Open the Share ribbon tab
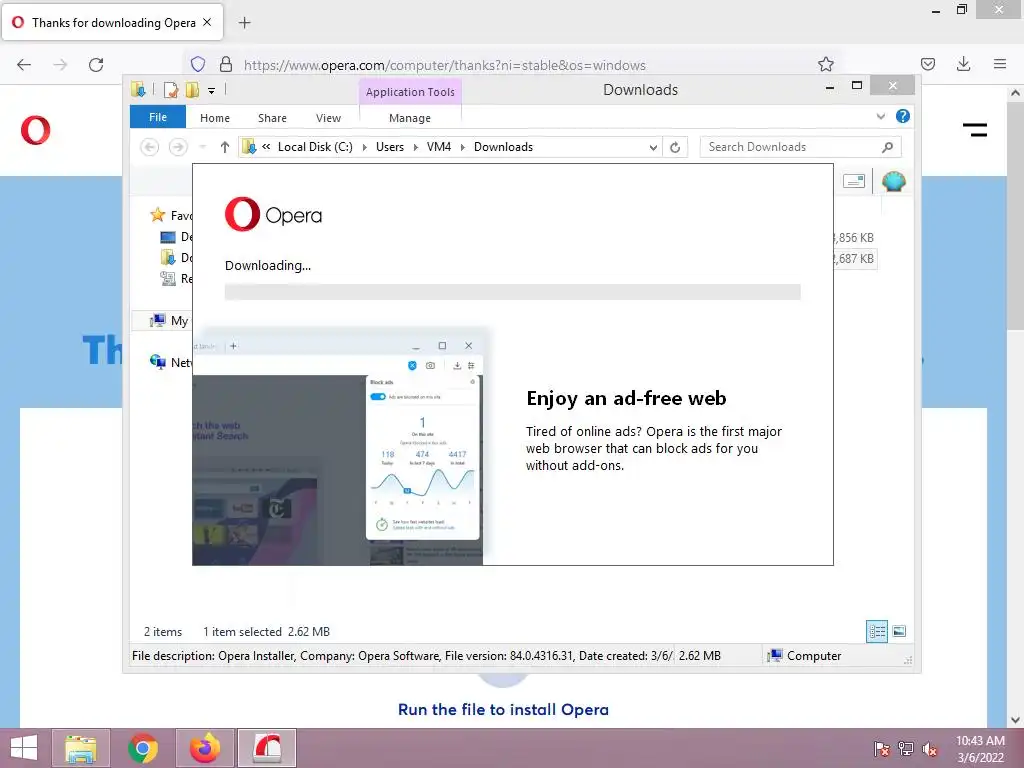 click(x=272, y=118)
